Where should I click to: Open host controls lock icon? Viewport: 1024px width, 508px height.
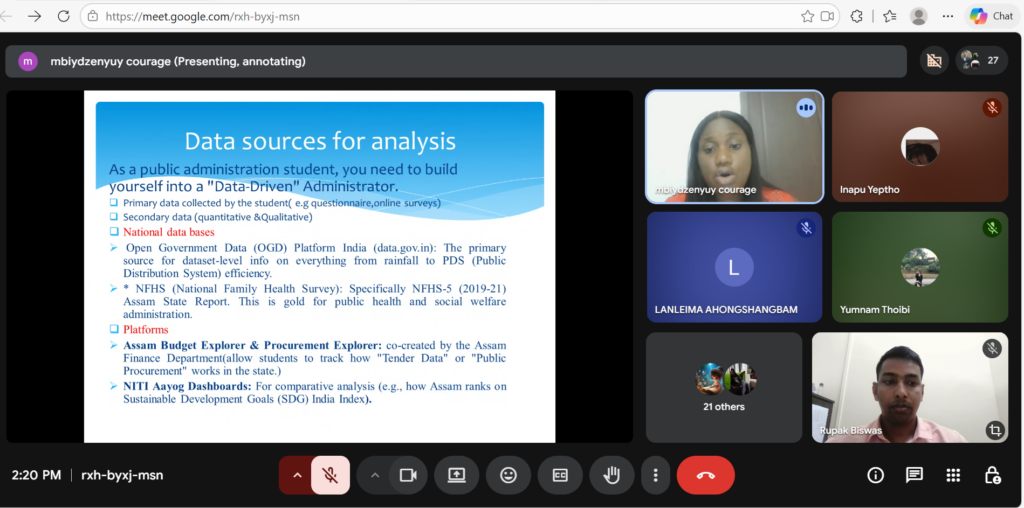(x=992, y=475)
